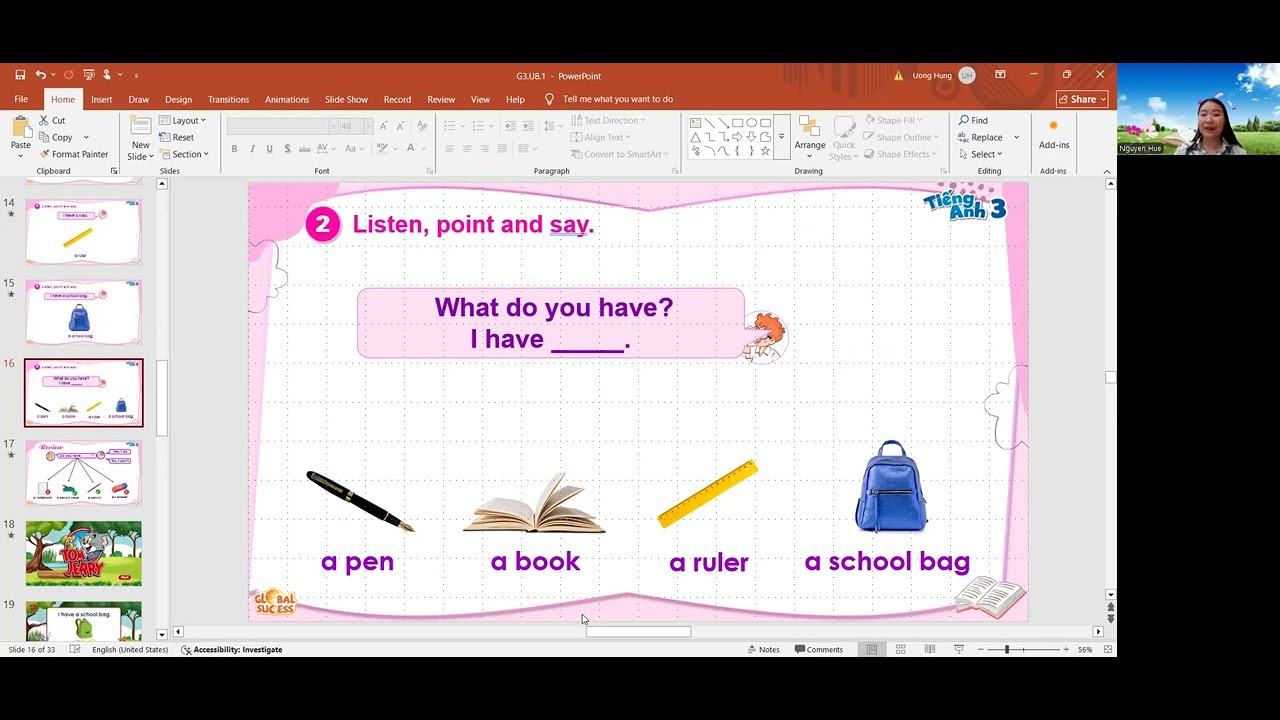Open the Layout dropdown

click(x=183, y=120)
